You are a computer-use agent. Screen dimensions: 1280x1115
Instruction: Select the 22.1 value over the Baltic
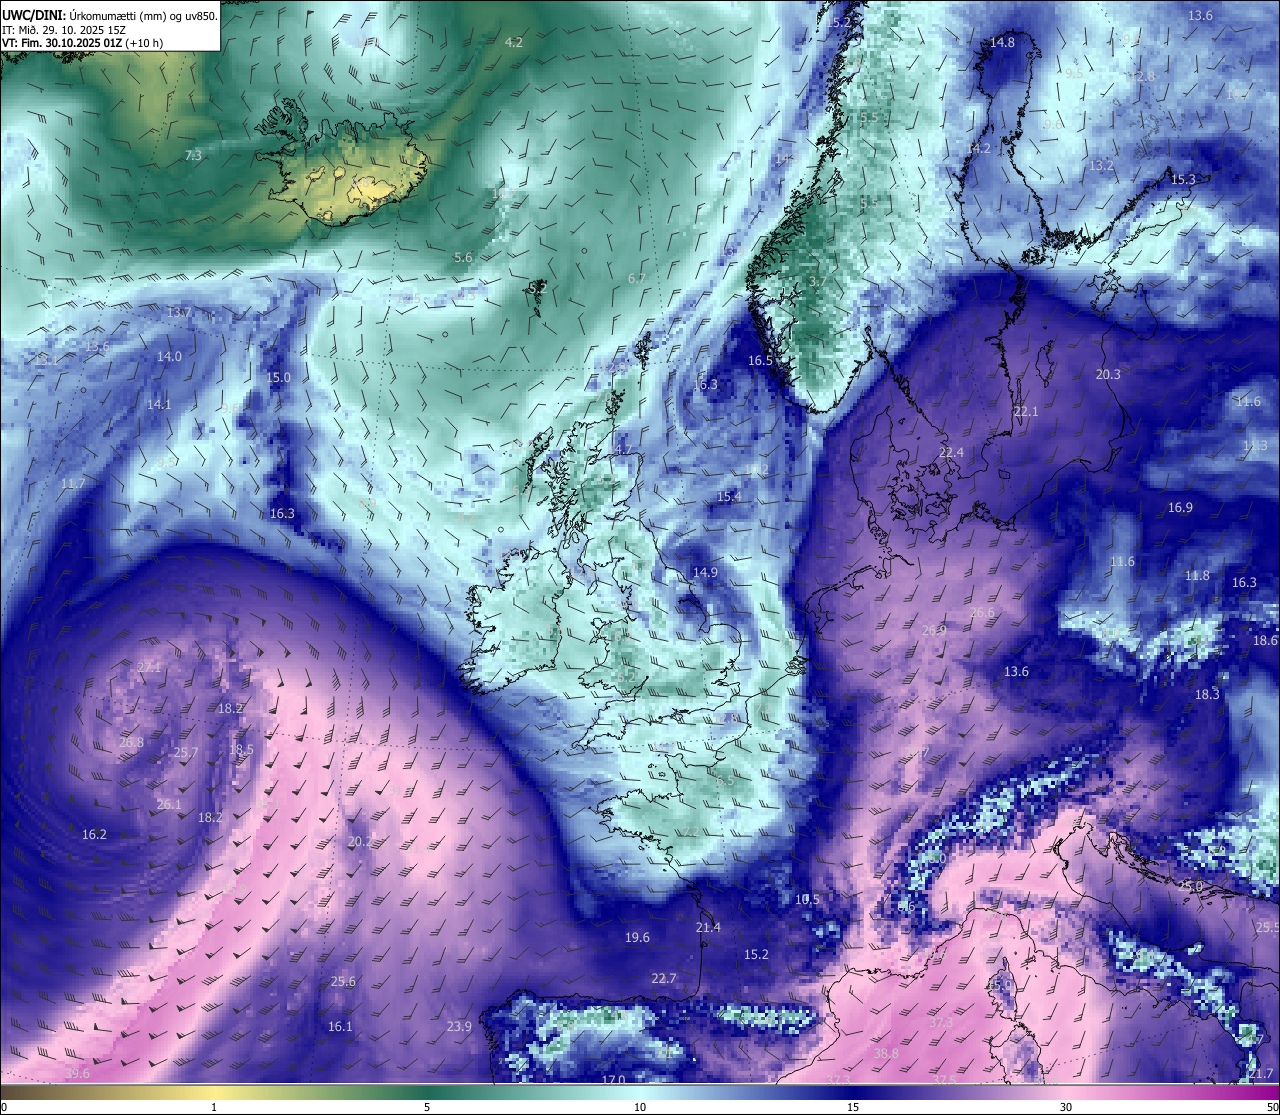click(1026, 411)
